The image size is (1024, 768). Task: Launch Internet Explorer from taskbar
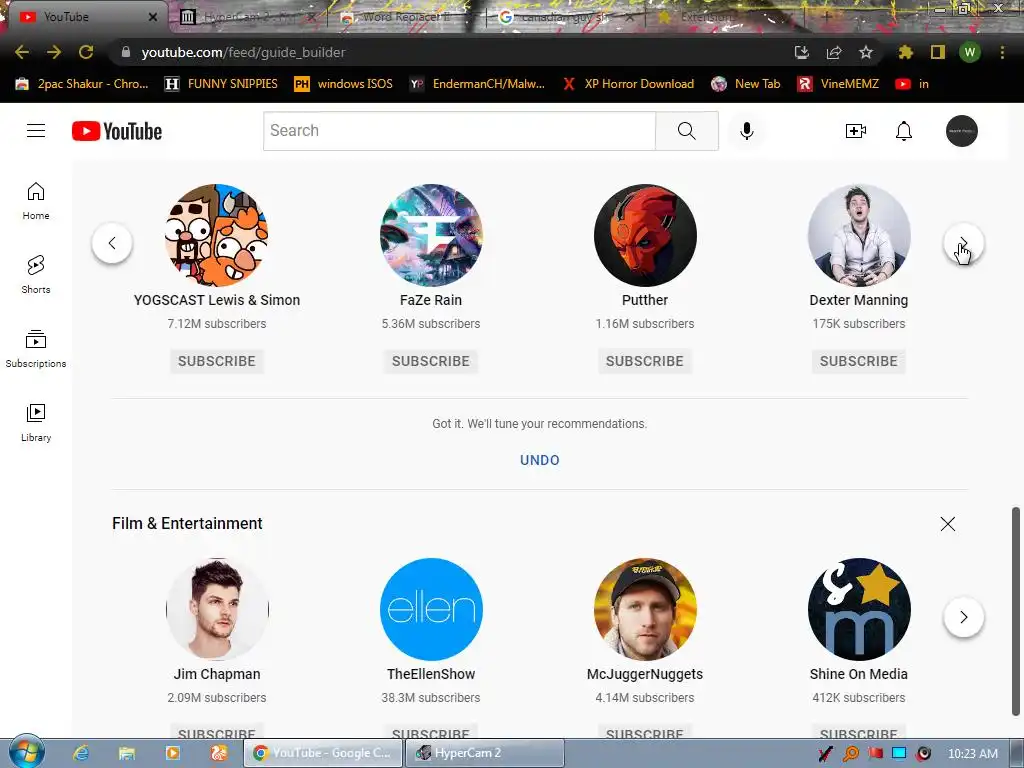(x=81, y=753)
